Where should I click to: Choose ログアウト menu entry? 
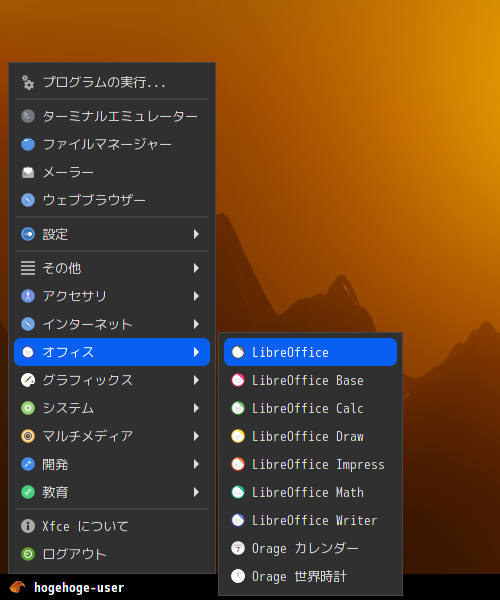tap(112, 554)
